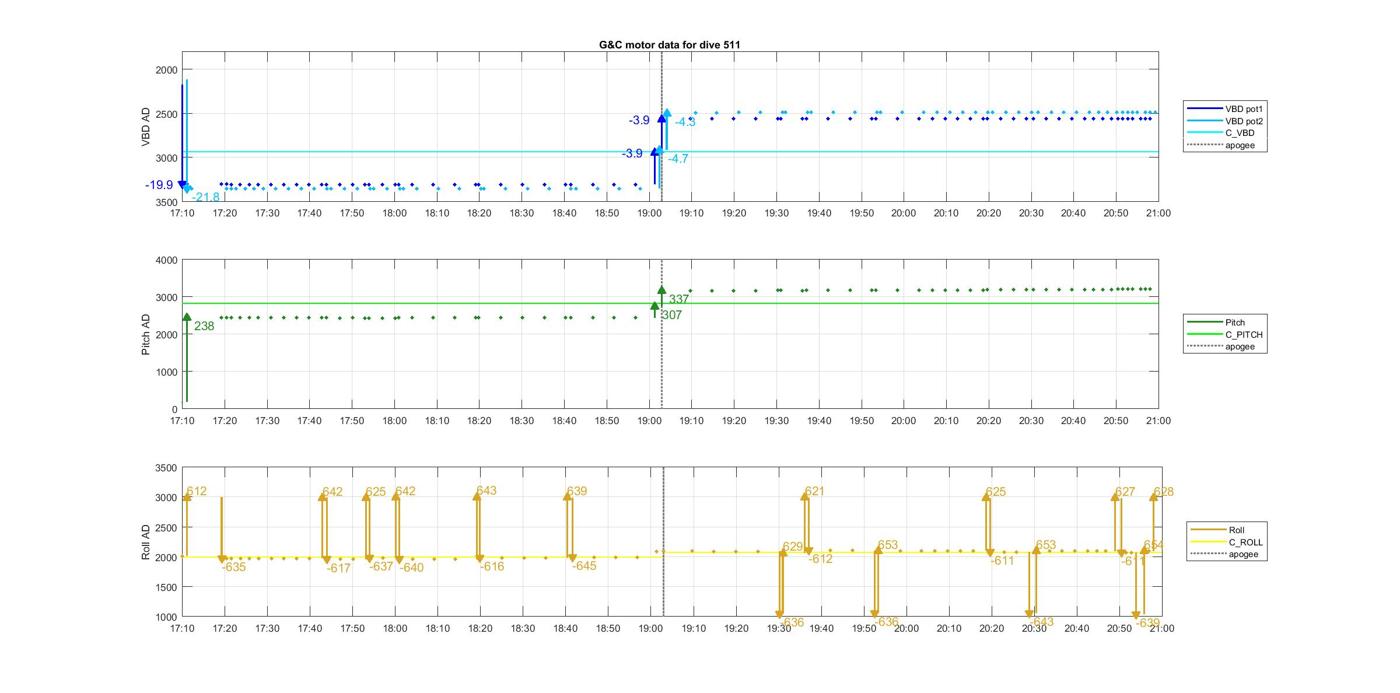This screenshot has width=1400, height=693.
Task: Click the '-19.9' VBD data label
Action: click(x=159, y=185)
